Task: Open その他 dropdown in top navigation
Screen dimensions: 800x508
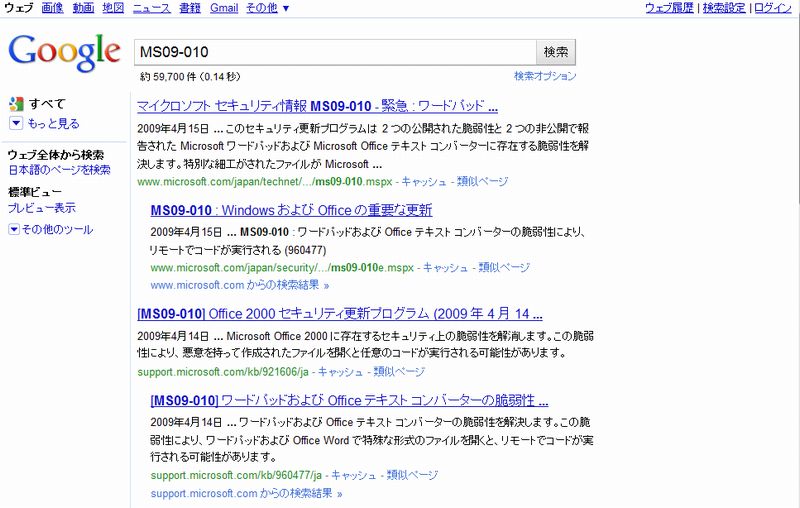Action: (x=267, y=8)
